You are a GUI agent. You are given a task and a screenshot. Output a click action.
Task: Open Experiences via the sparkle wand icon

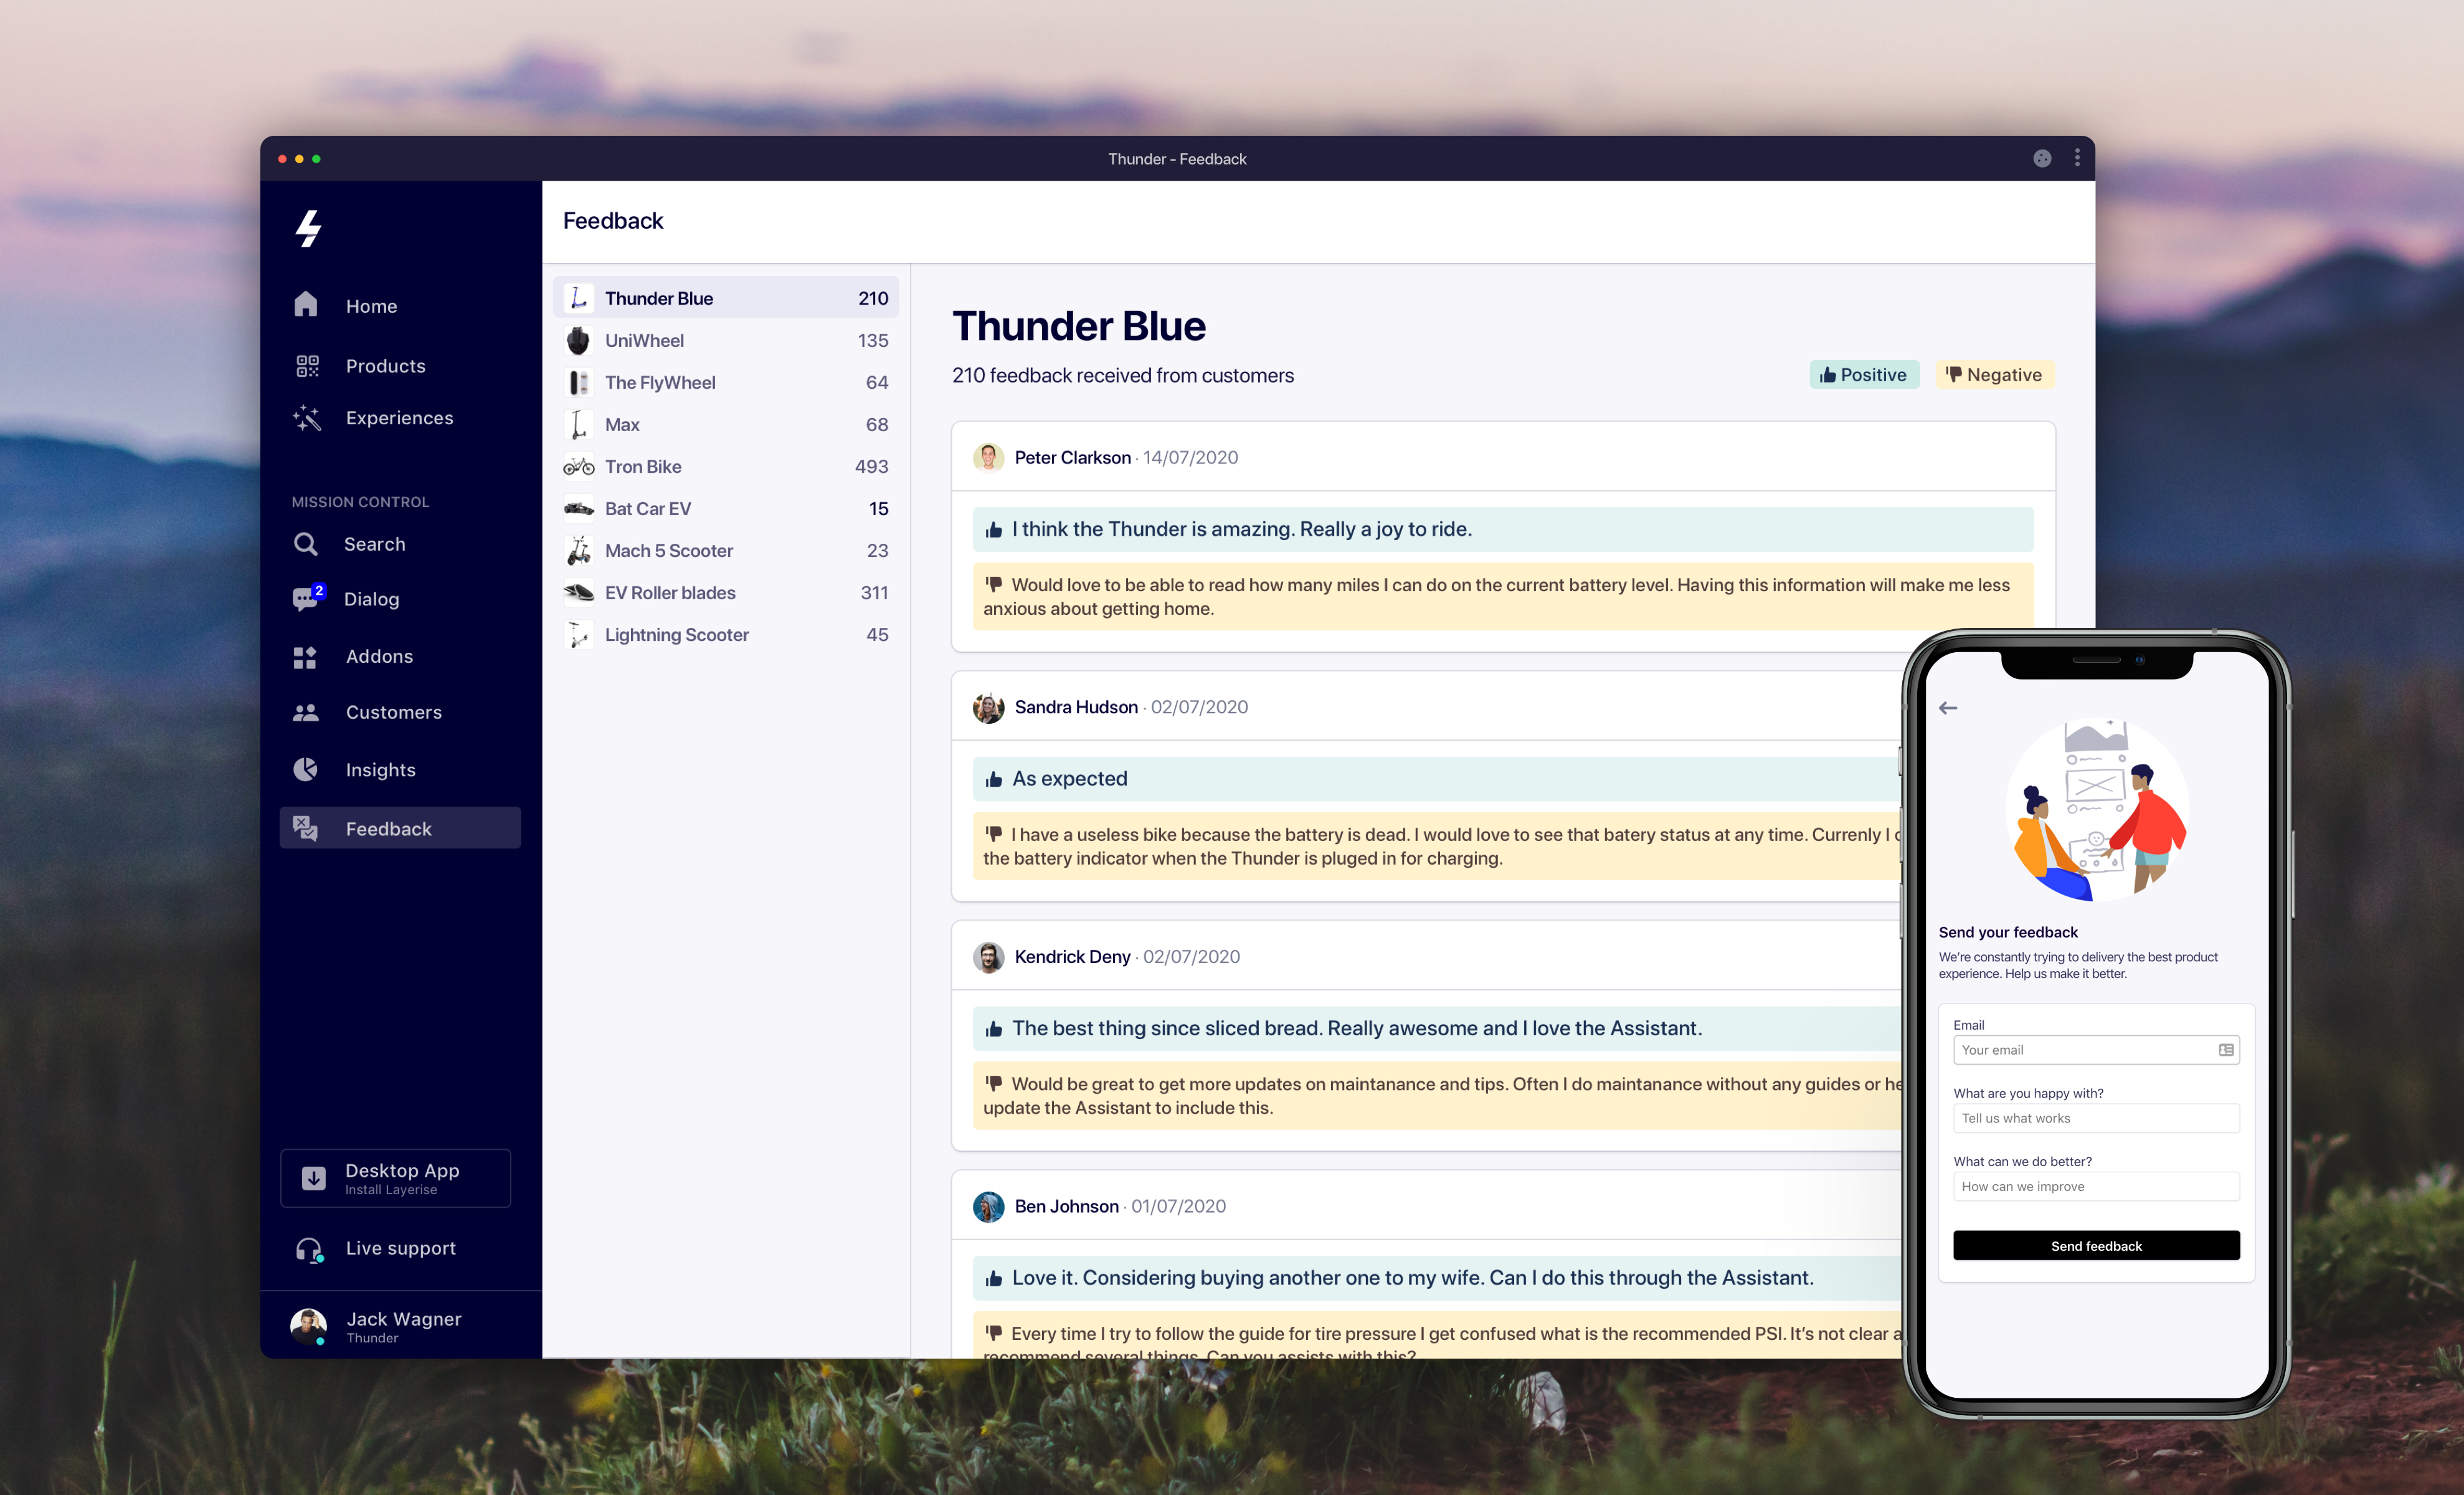[x=307, y=418]
